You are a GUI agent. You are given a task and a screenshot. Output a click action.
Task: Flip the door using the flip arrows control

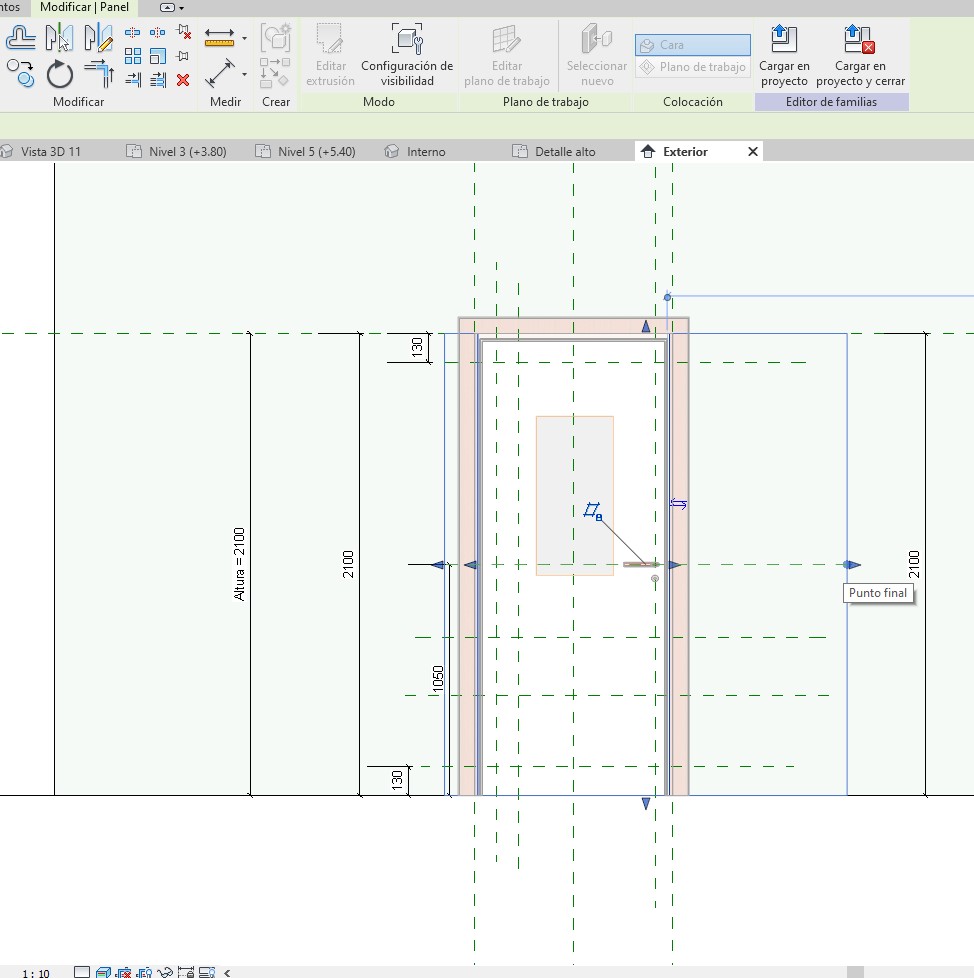point(678,504)
